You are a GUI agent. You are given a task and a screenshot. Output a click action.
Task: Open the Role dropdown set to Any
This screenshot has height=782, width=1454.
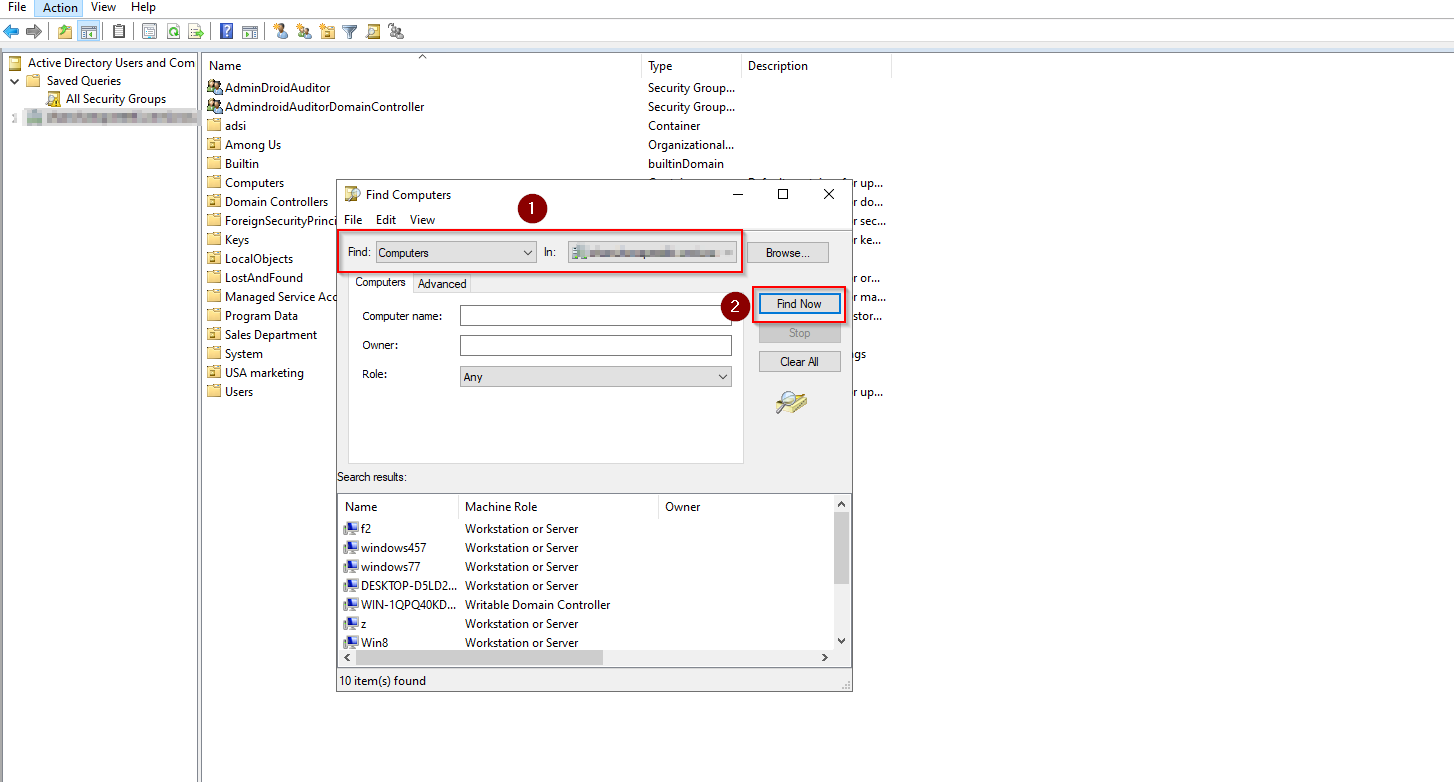595,377
